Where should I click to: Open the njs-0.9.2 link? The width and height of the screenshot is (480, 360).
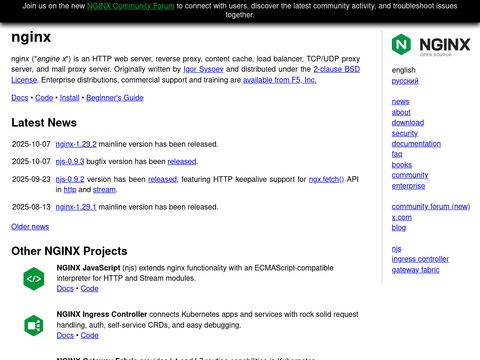click(x=70, y=179)
